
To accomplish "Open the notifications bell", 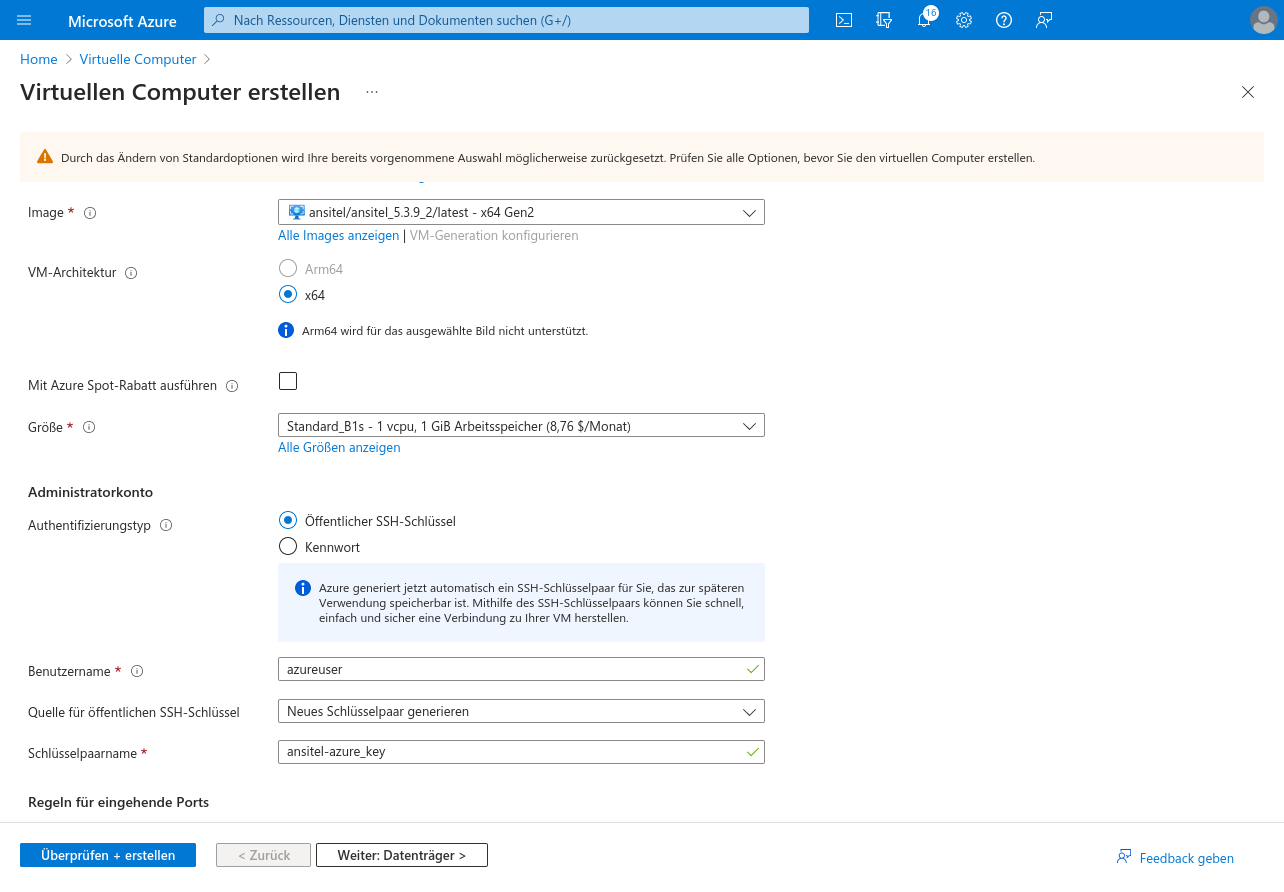I will [924, 20].
